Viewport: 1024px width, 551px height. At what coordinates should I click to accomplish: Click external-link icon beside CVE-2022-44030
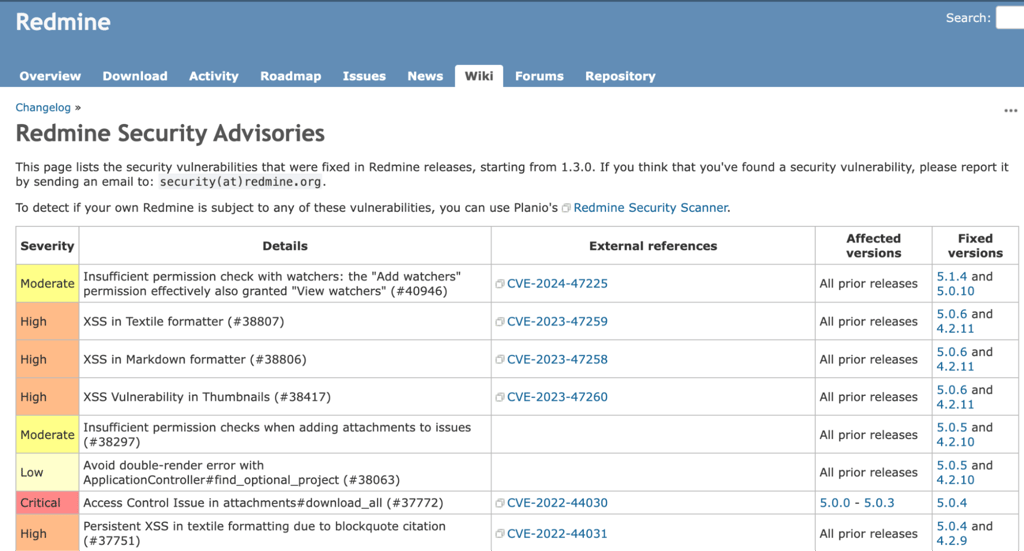(500, 503)
